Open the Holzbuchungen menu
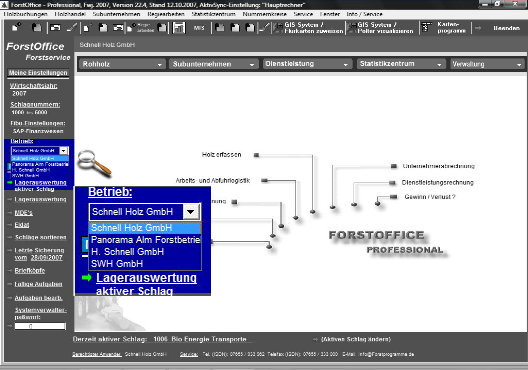The image size is (528, 370). (26, 14)
